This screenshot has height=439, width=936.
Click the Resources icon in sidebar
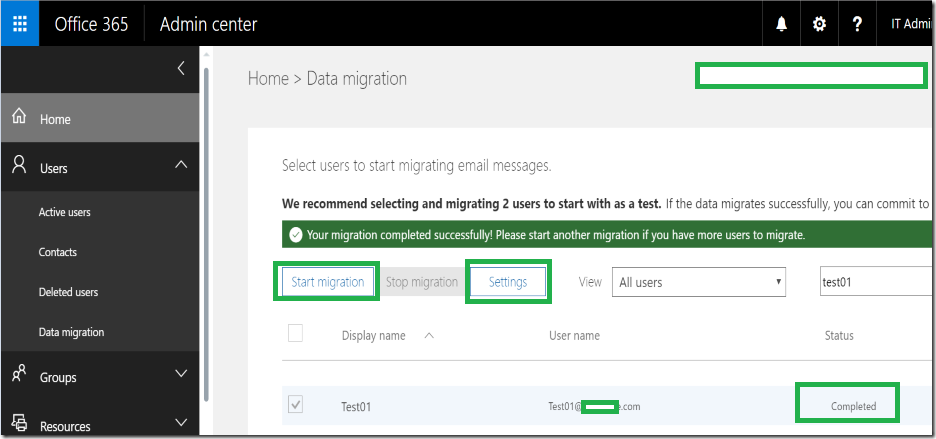click(20, 423)
